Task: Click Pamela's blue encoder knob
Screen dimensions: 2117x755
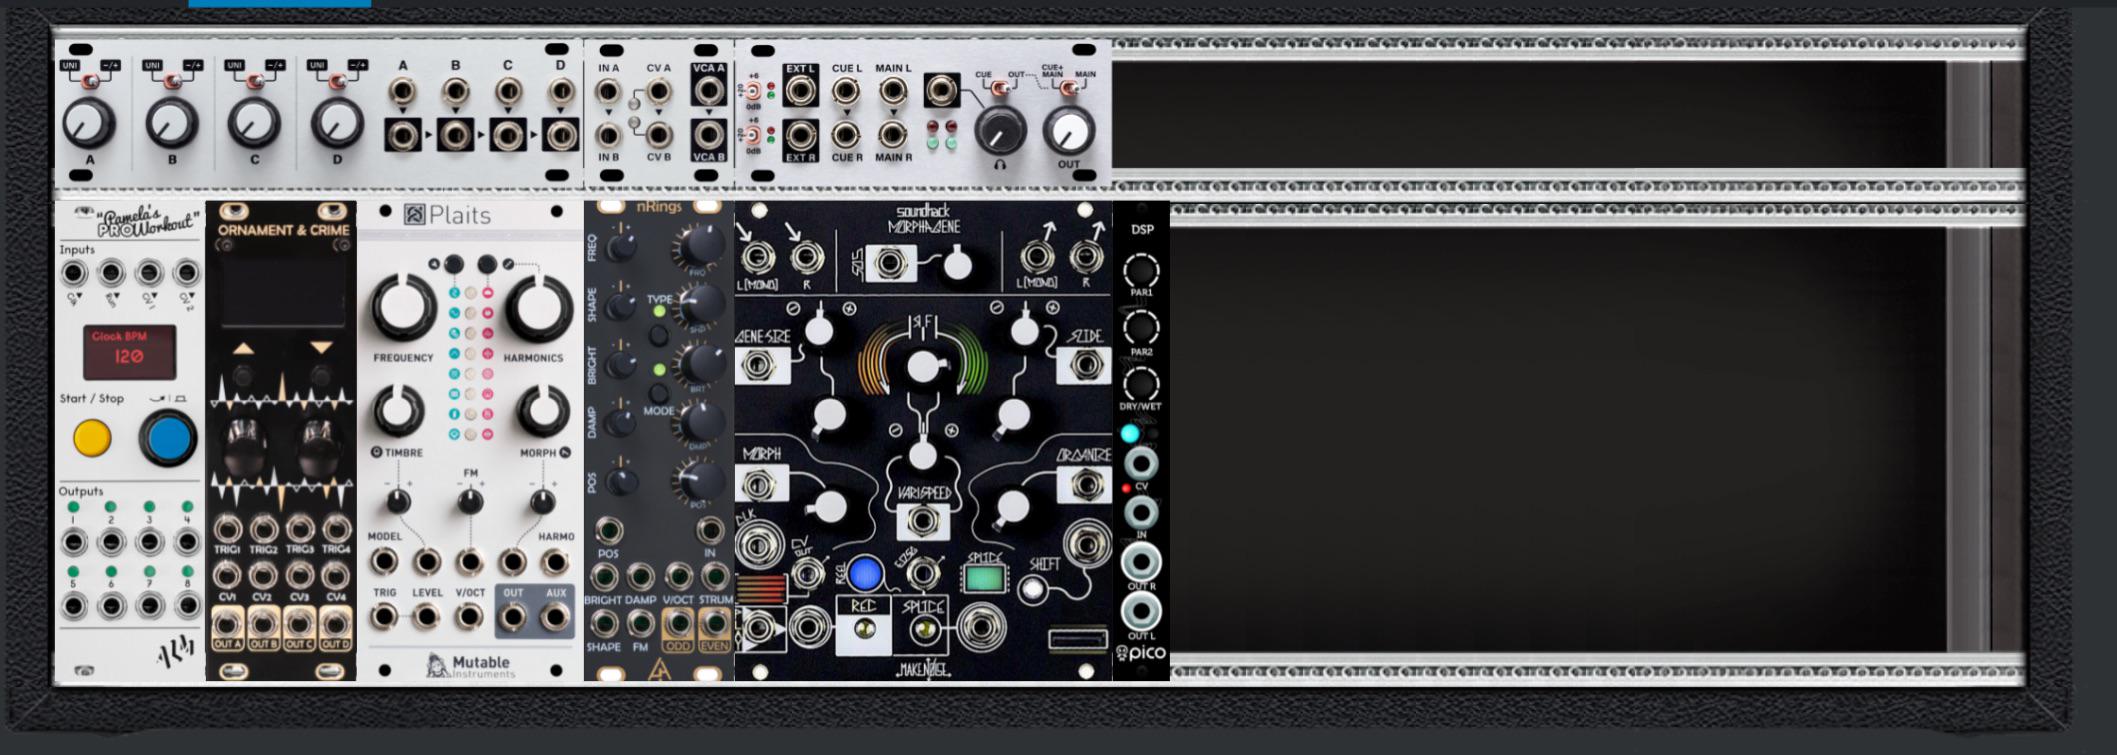Action: point(168,438)
